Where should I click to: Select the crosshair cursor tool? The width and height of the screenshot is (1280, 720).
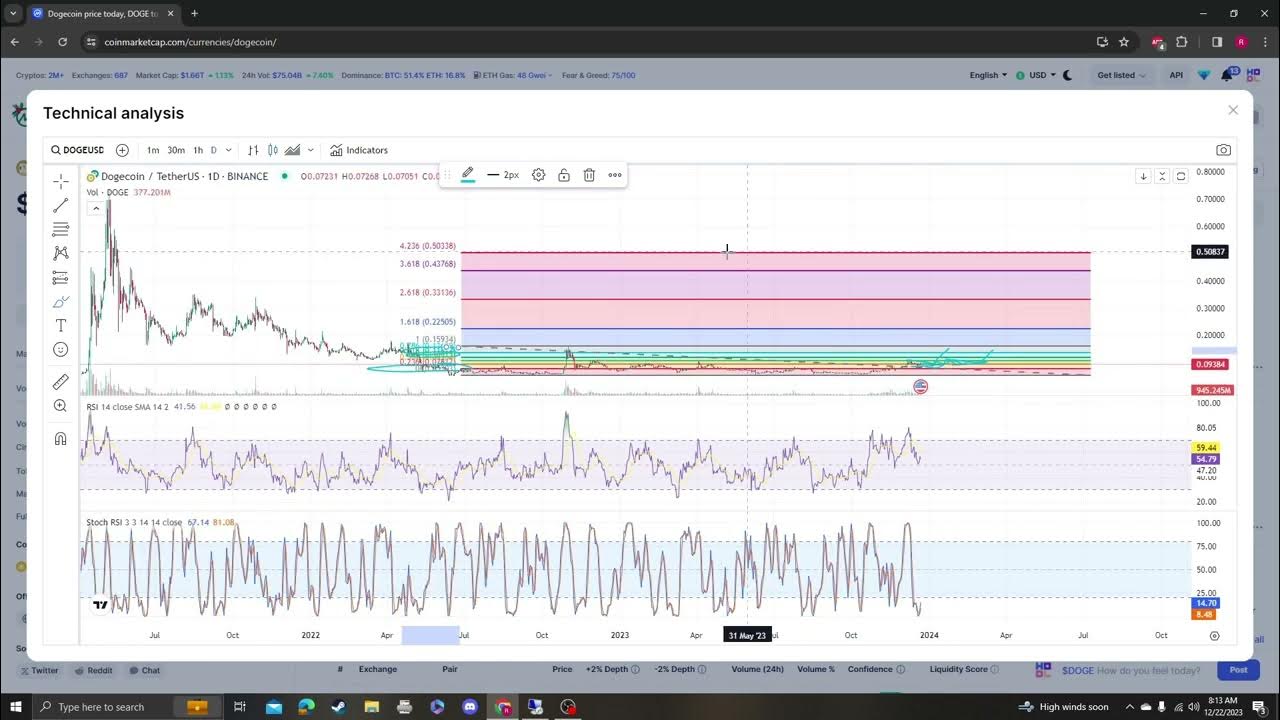(61, 181)
